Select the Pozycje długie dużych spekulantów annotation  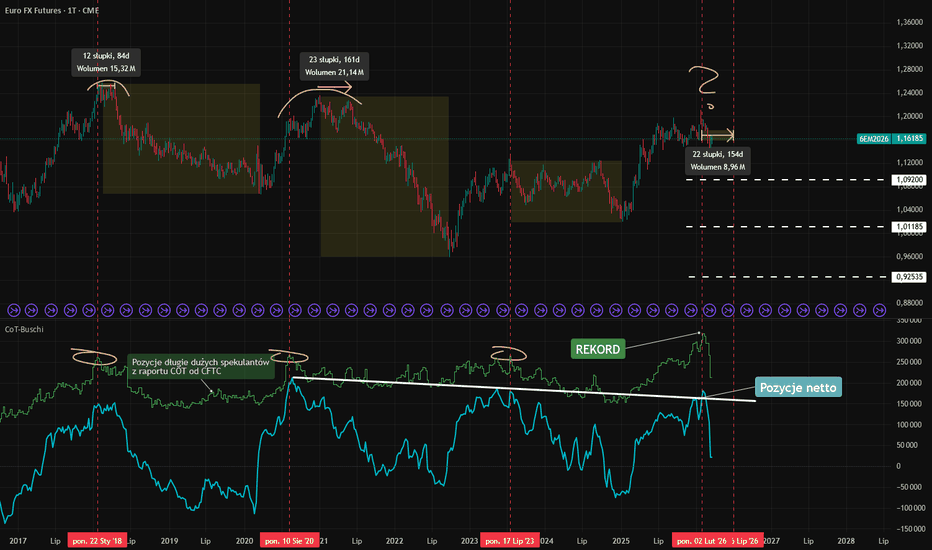click(201, 366)
